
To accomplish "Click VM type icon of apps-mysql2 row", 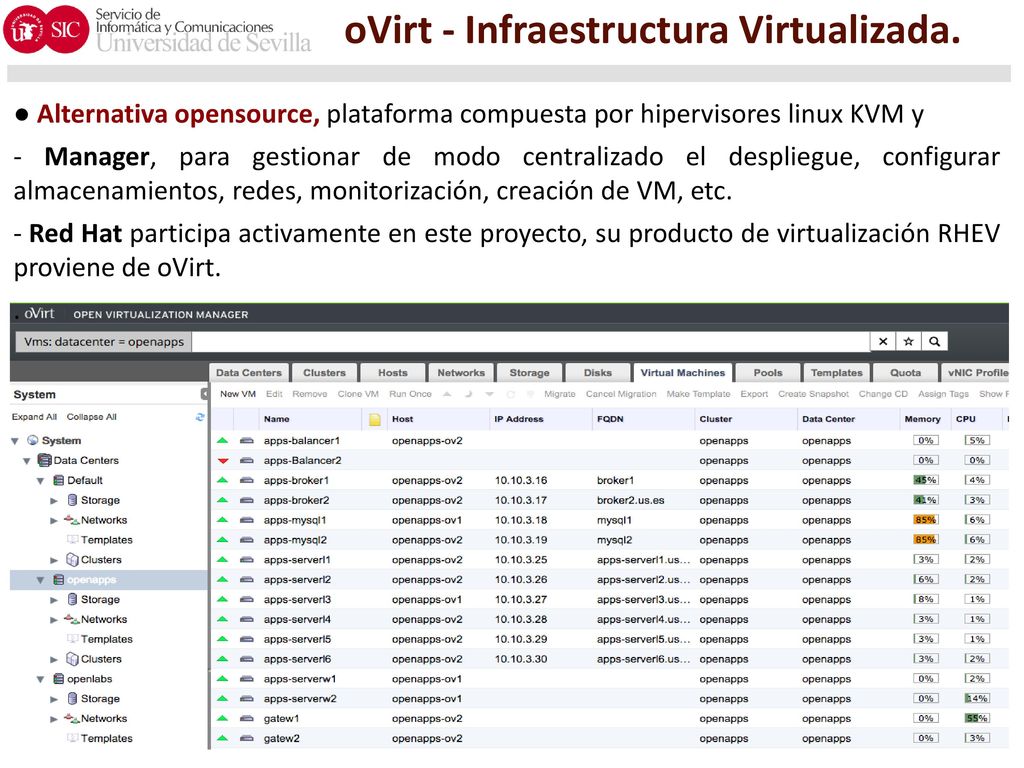I will (246, 540).
